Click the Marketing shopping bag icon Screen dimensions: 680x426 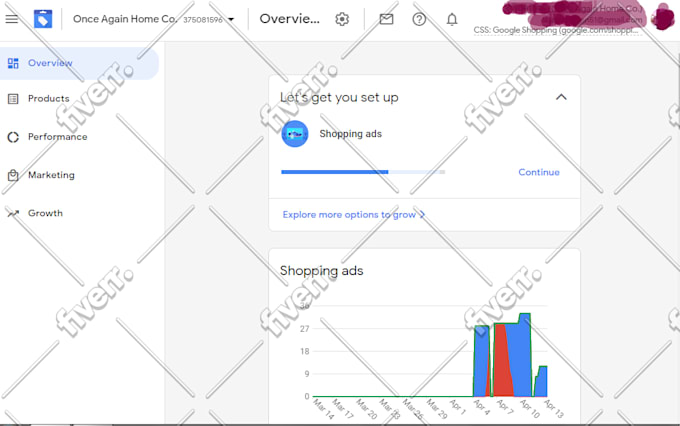click(x=13, y=175)
